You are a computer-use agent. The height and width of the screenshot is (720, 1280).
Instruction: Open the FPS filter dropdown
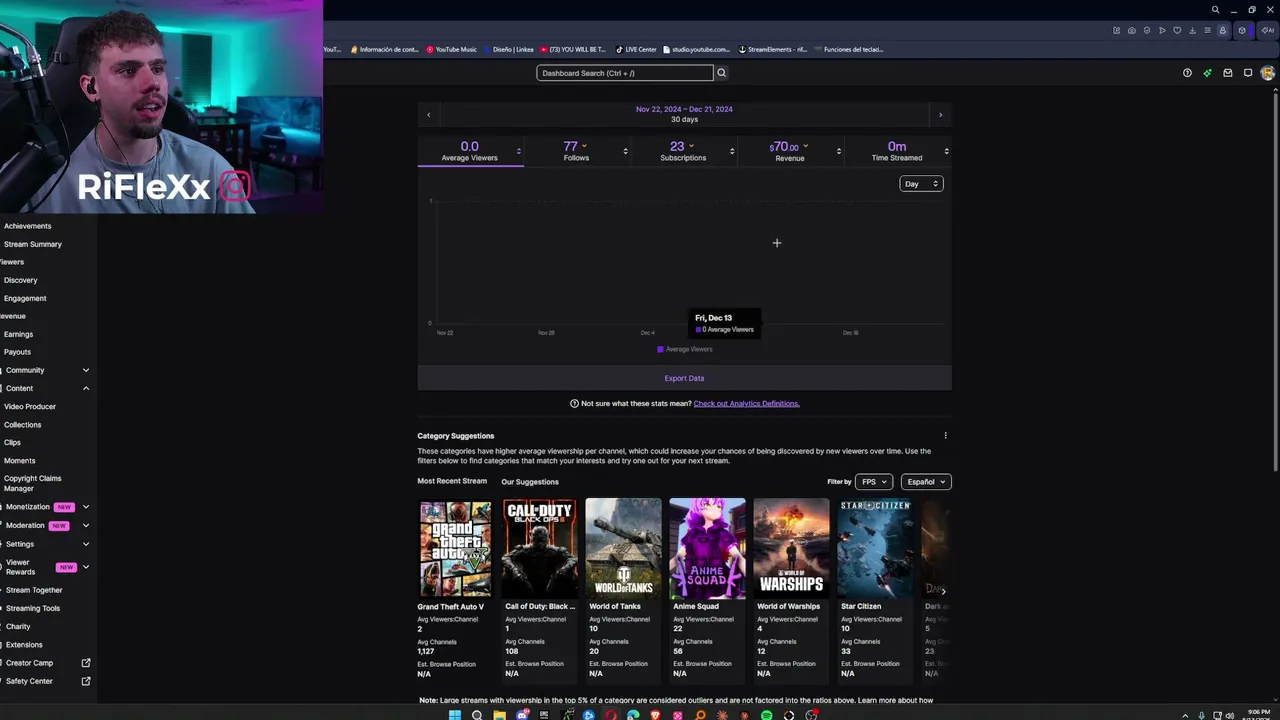click(873, 482)
